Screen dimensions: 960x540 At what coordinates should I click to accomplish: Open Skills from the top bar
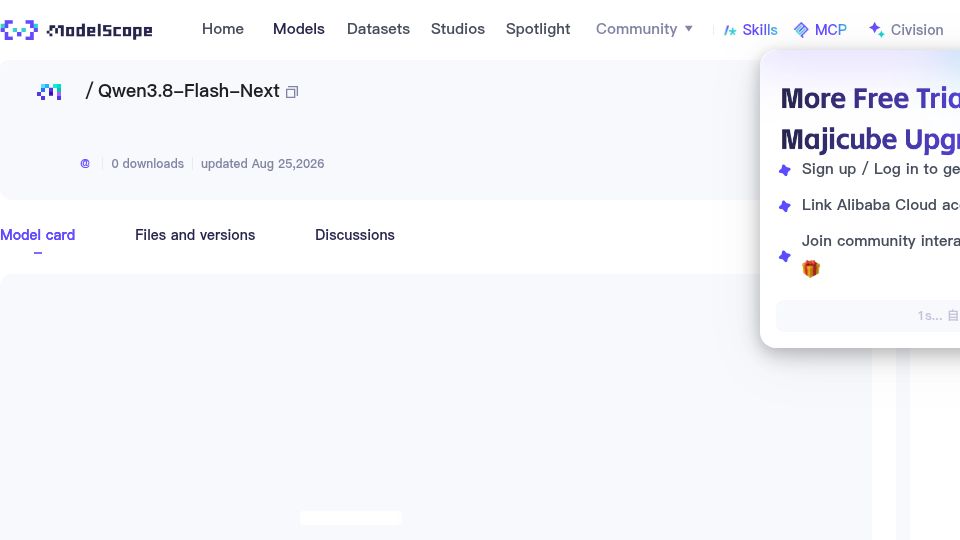[x=751, y=29]
